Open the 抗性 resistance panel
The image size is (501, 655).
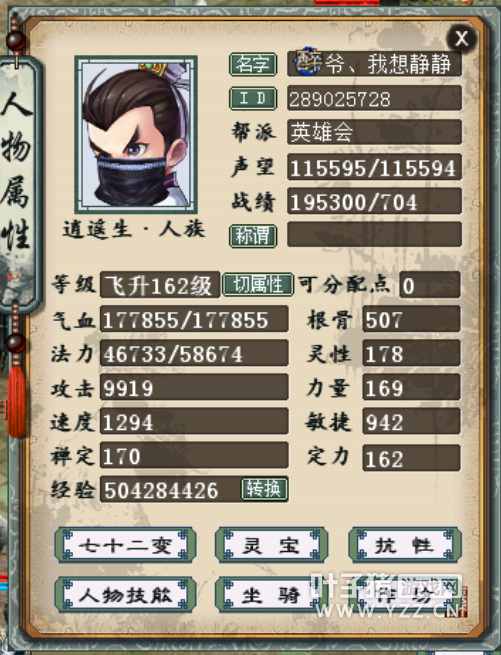tap(405, 545)
